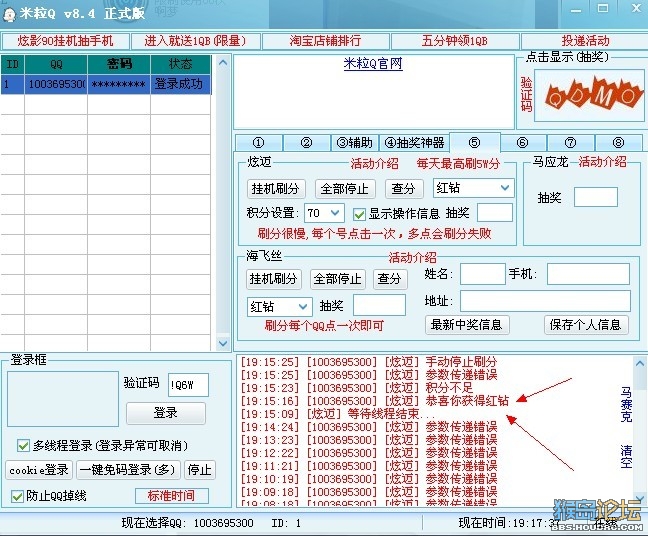Click the 登录 button

[166, 413]
